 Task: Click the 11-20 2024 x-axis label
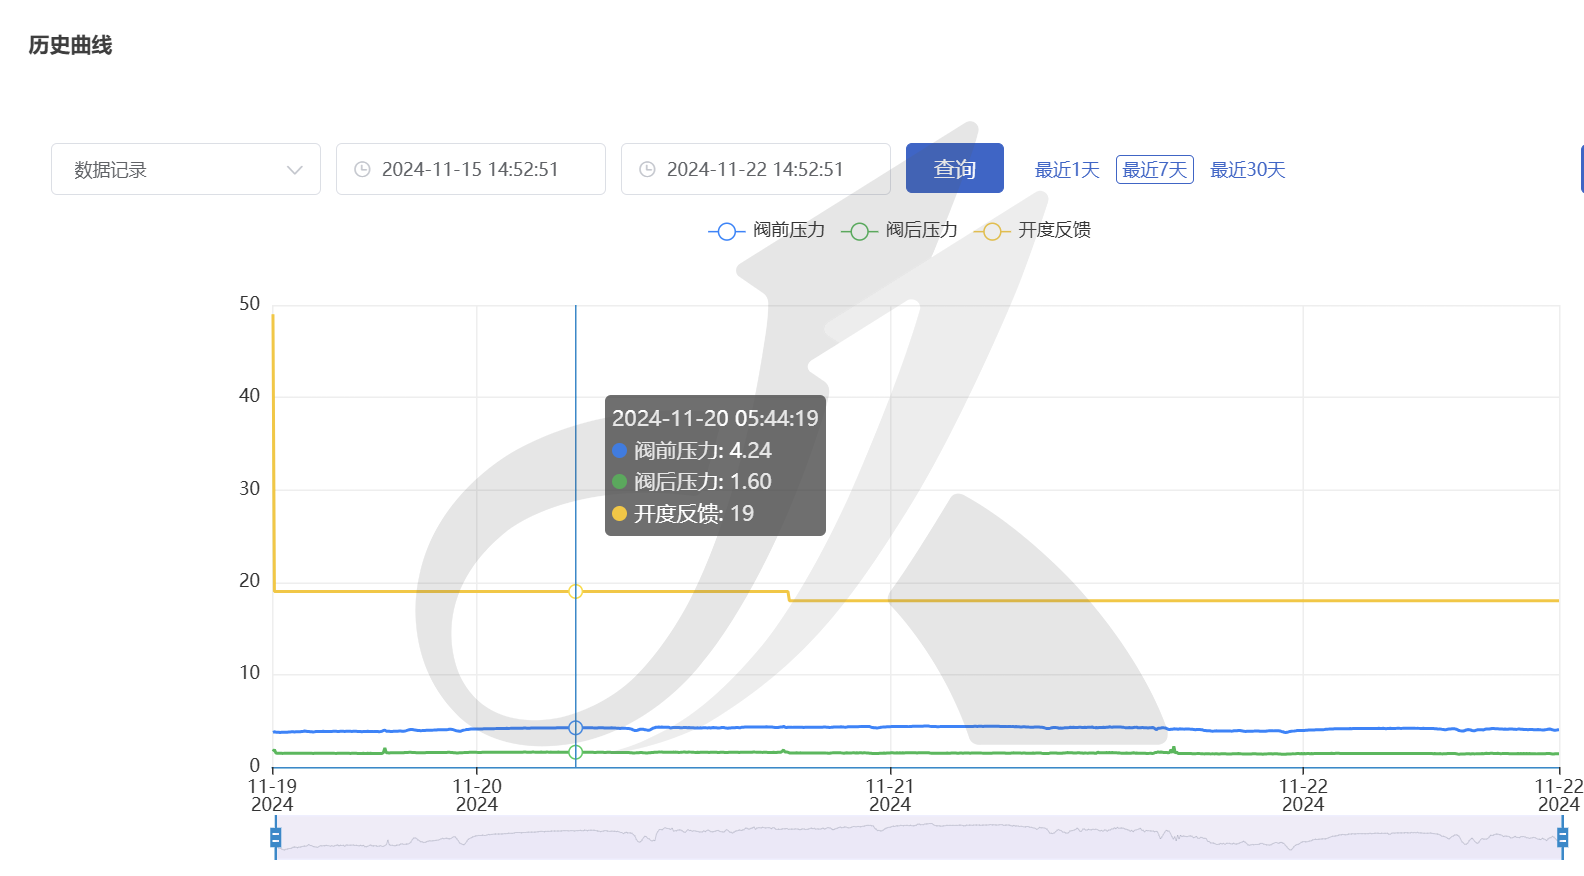(x=477, y=795)
